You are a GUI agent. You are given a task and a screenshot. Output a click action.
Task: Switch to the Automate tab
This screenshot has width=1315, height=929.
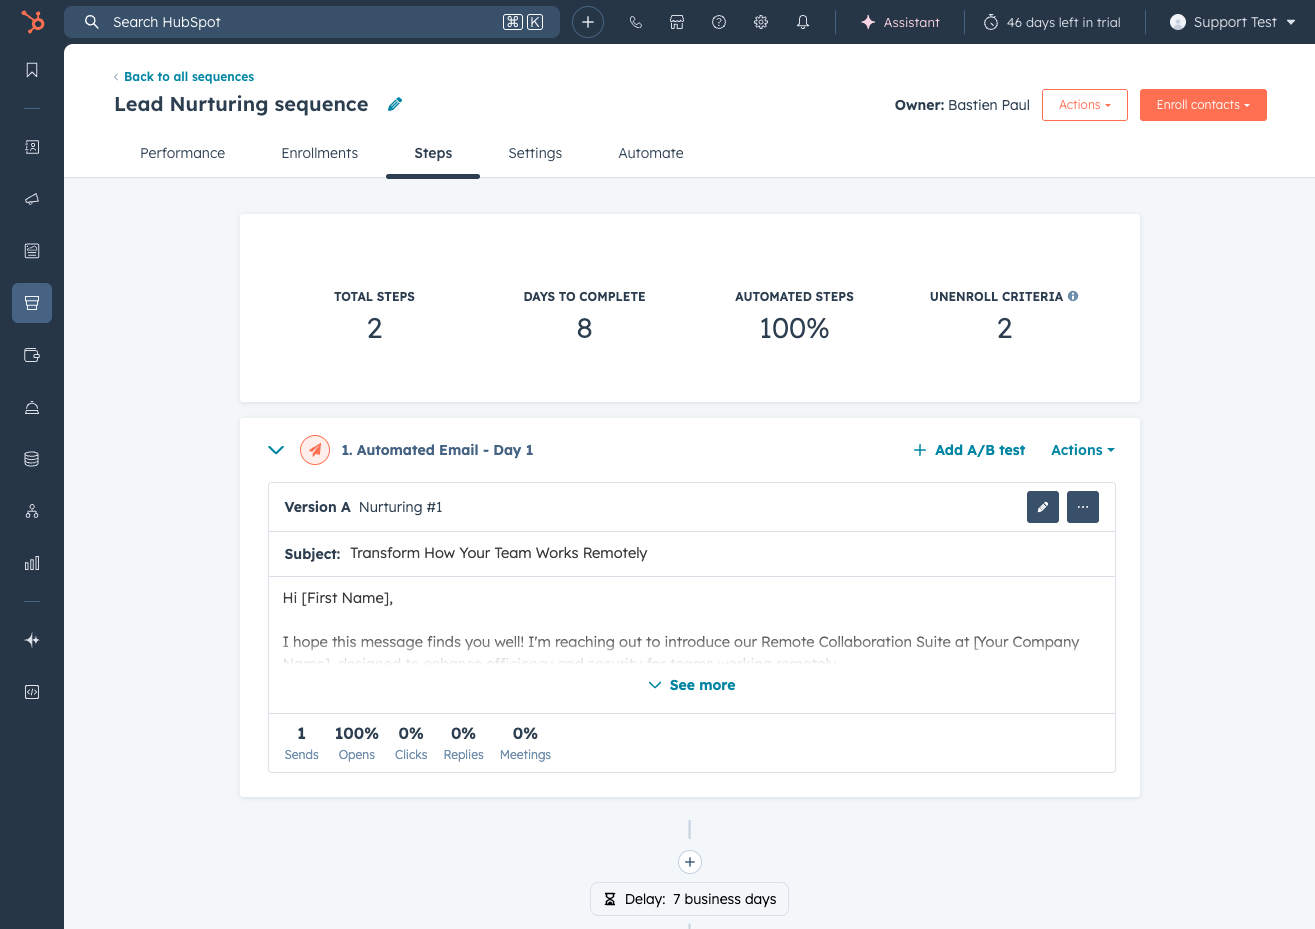point(651,153)
